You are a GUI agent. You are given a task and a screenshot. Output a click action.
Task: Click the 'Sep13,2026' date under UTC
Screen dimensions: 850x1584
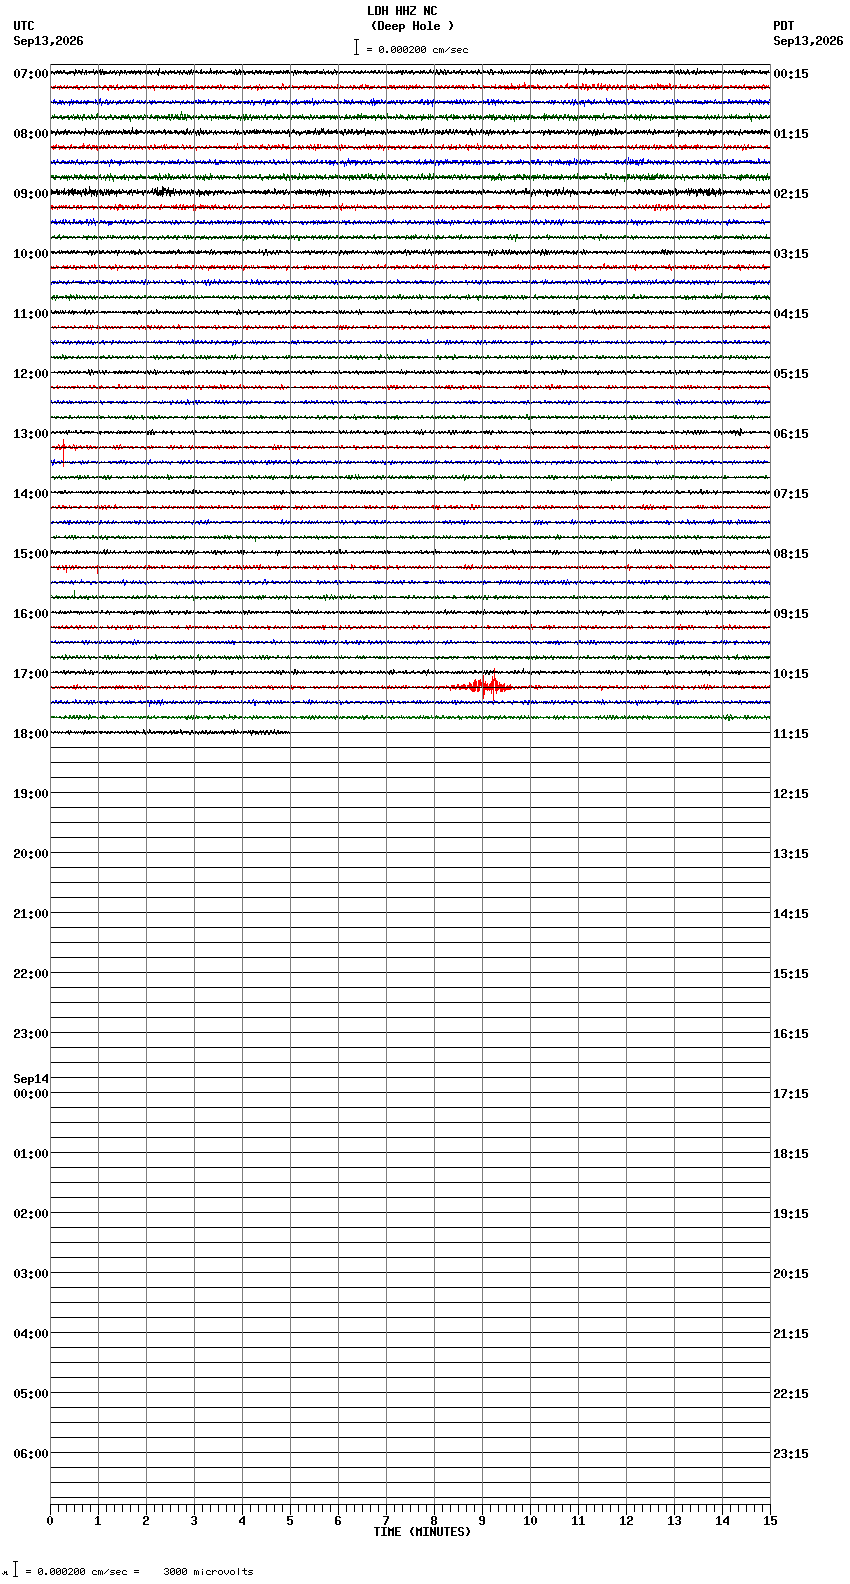tap(48, 41)
